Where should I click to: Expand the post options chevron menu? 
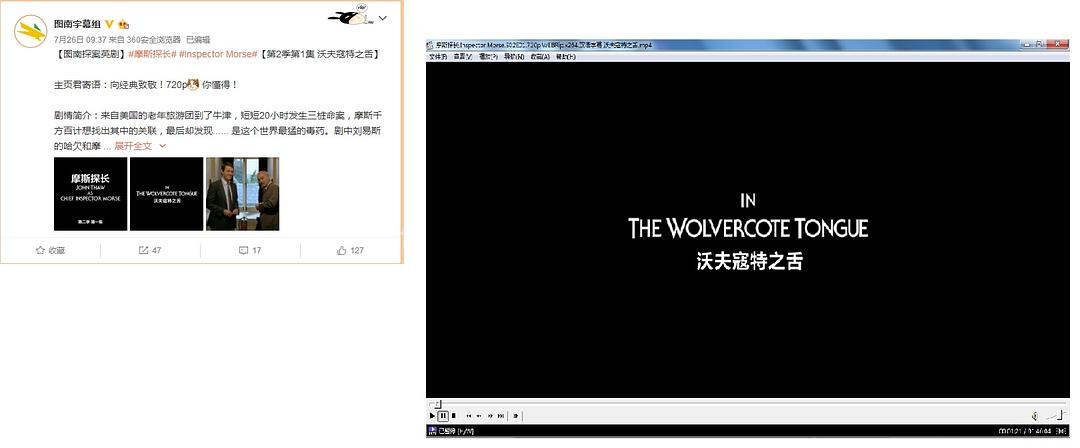(x=382, y=19)
